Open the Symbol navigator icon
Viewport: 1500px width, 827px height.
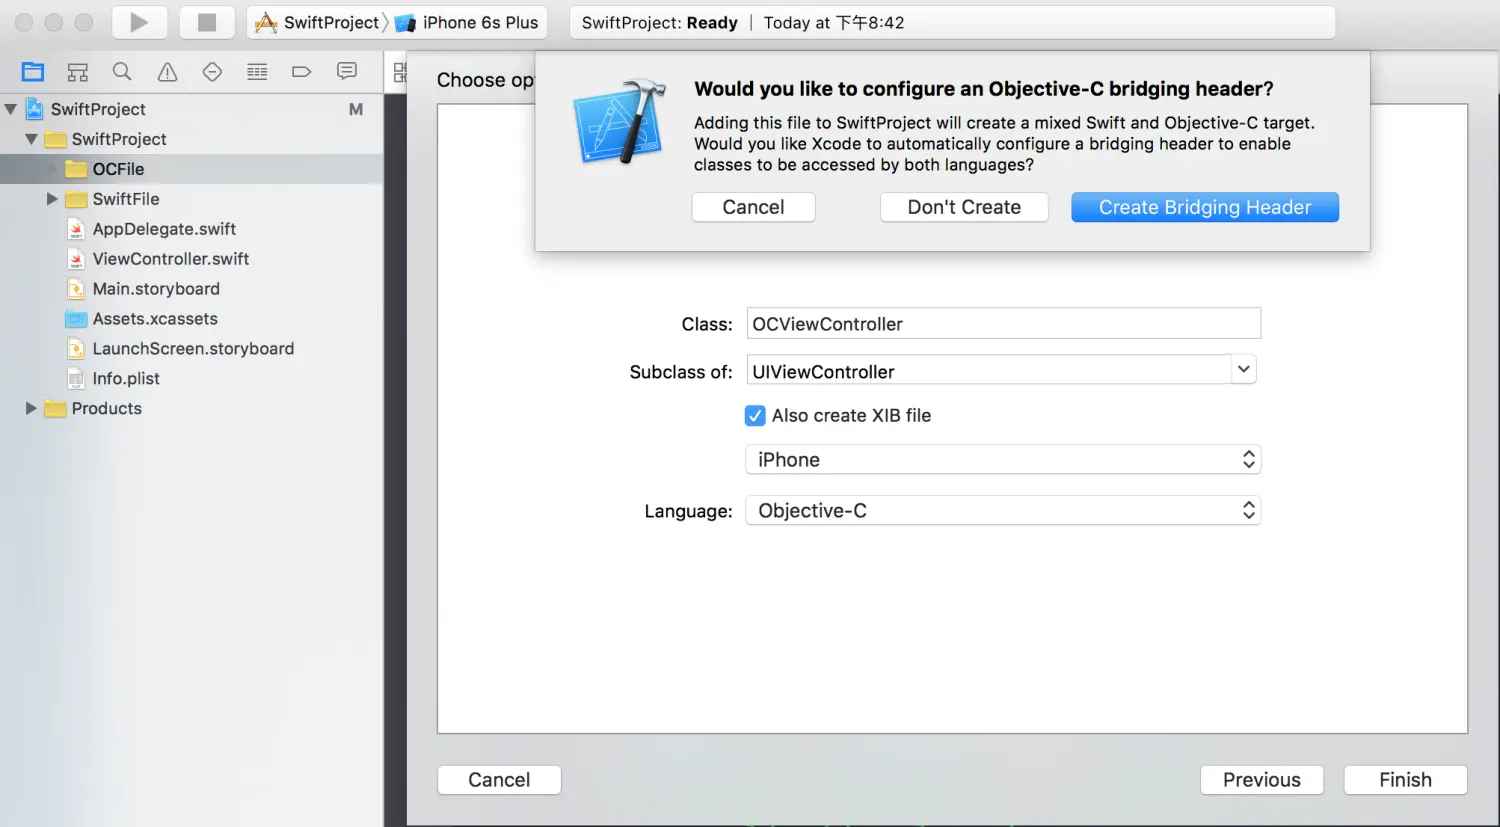click(x=78, y=72)
